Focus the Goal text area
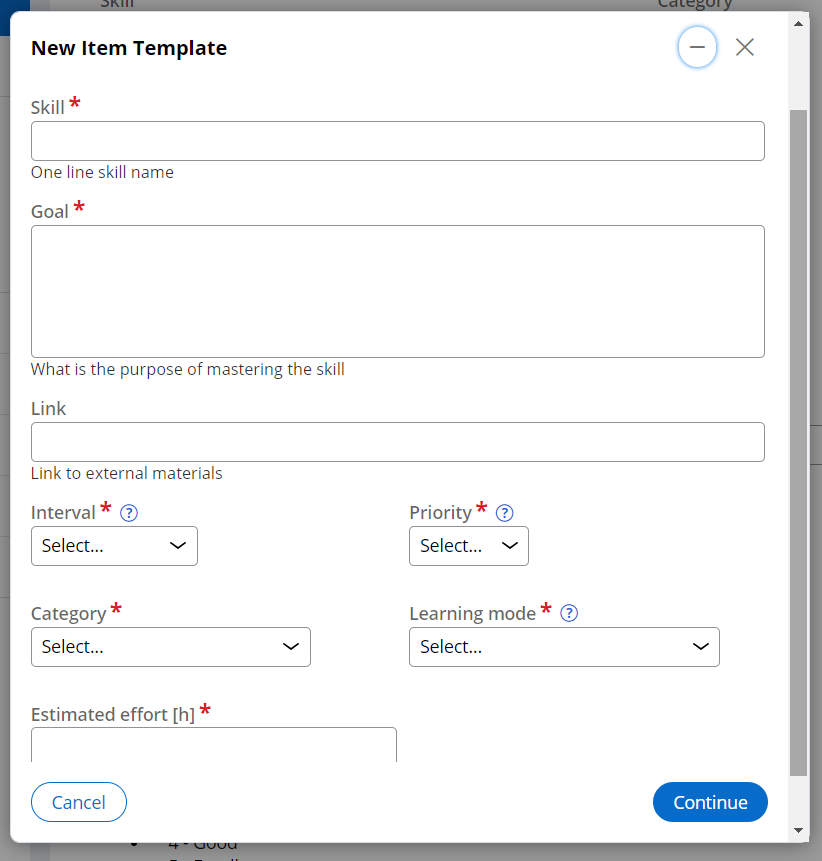The image size is (822, 861). [x=397, y=291]
